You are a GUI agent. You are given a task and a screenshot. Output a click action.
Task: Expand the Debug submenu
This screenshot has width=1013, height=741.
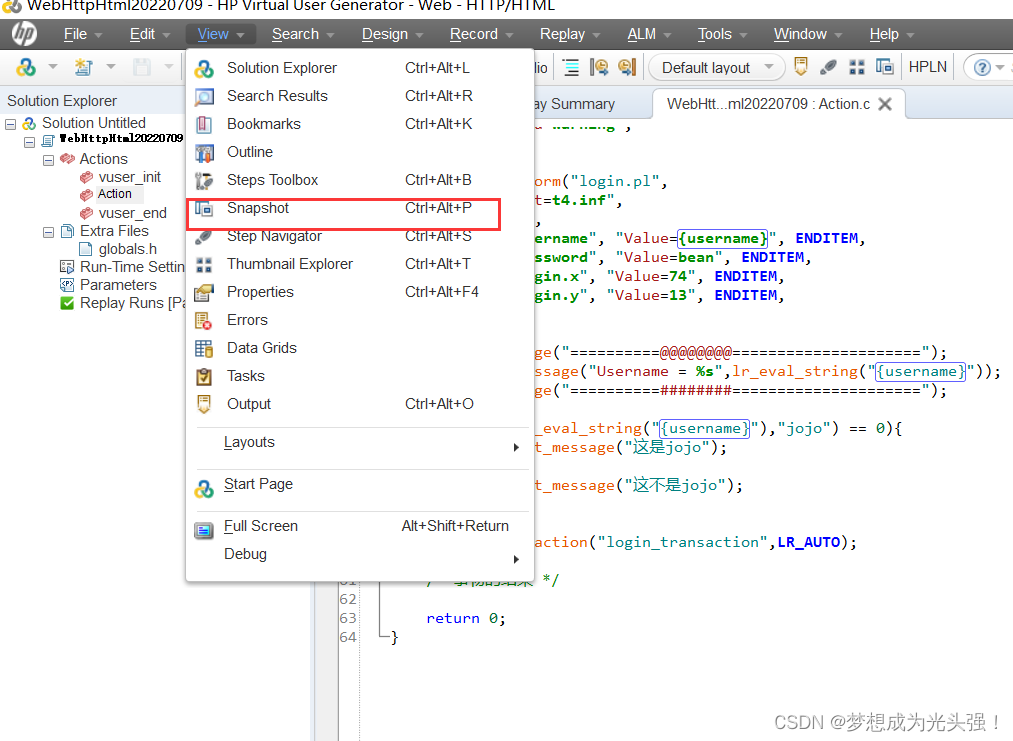pos(359,554)
